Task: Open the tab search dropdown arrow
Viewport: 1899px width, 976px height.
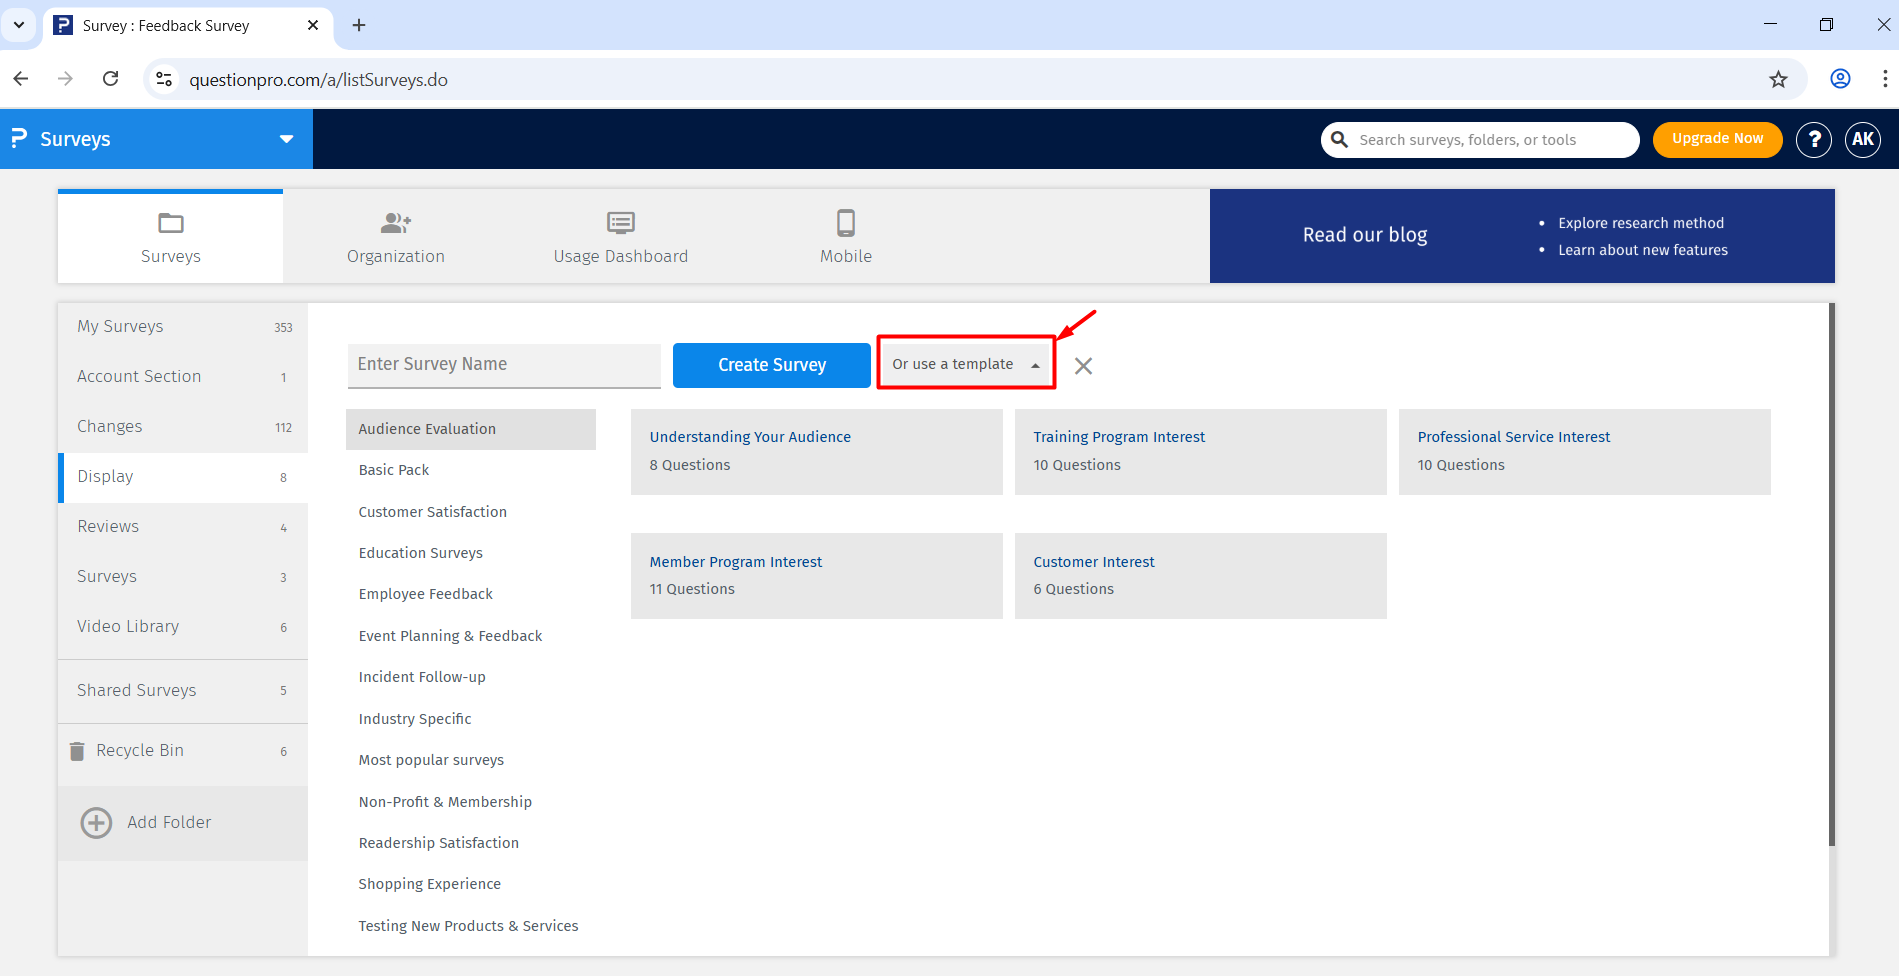Action: pos(19,25)
